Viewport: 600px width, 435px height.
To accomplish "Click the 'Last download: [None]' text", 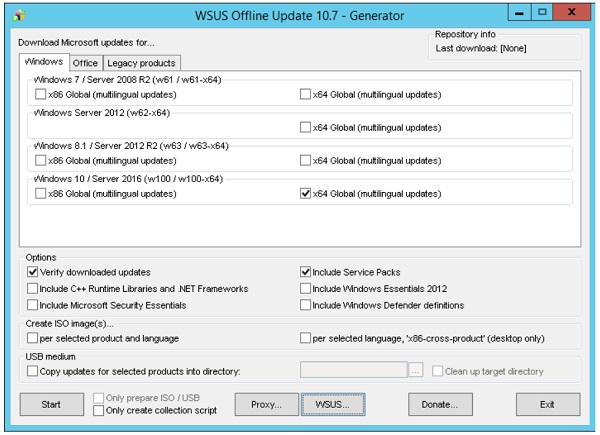I will click(x=481, y=49).
